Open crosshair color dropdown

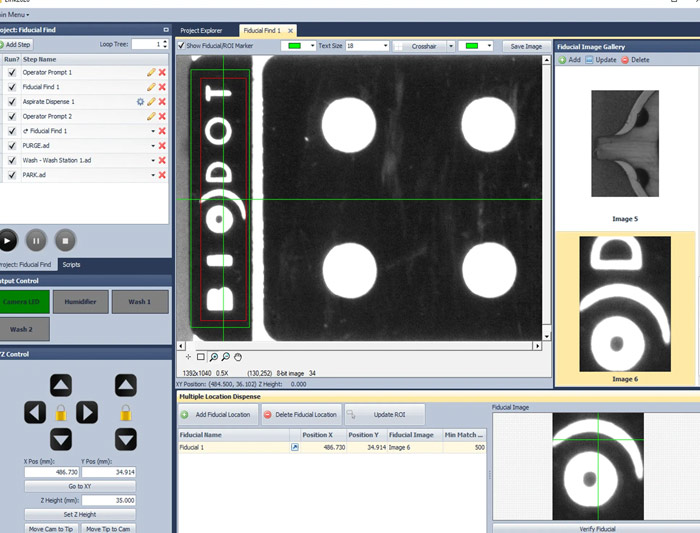click(489, 46)
